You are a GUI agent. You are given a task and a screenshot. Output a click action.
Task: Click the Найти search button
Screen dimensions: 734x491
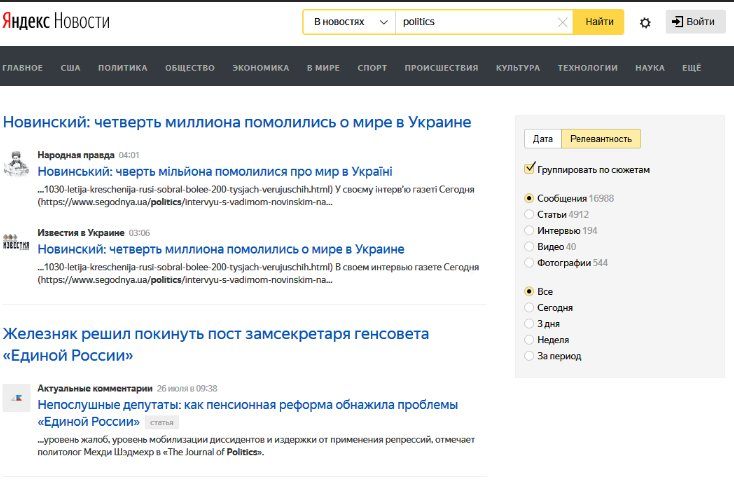[599, 22]
